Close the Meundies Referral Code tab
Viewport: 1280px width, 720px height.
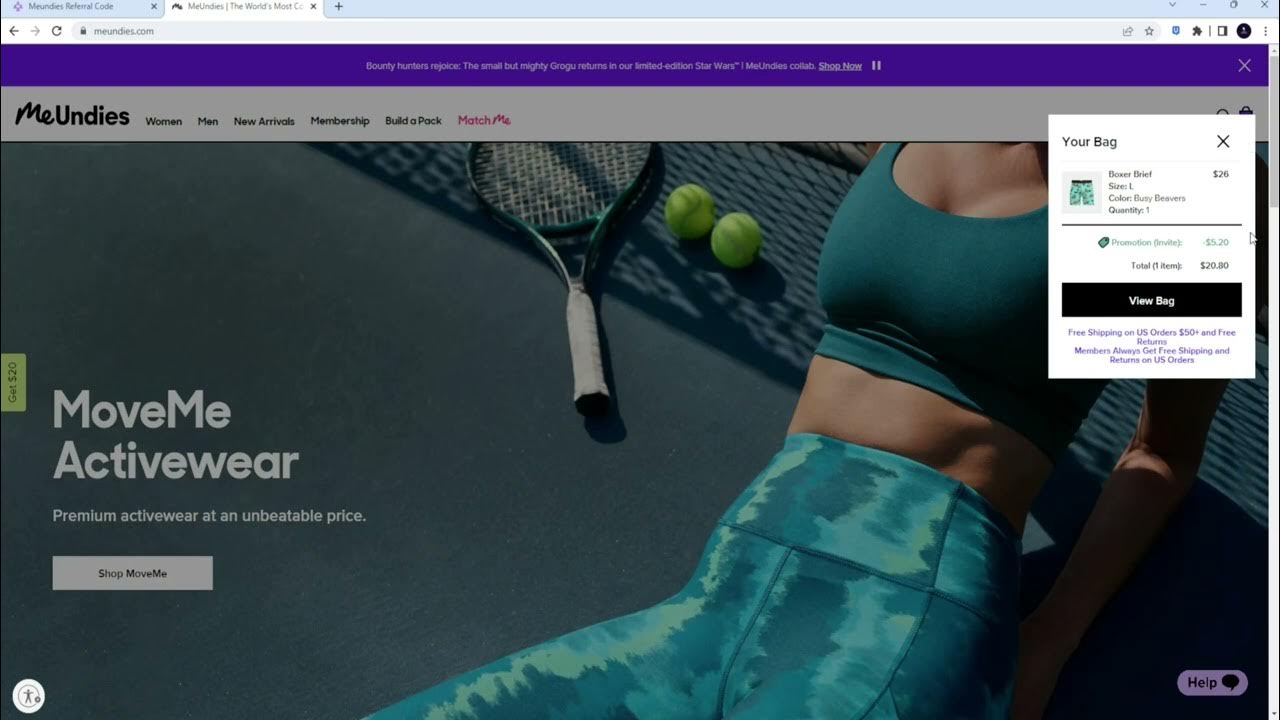153,6
